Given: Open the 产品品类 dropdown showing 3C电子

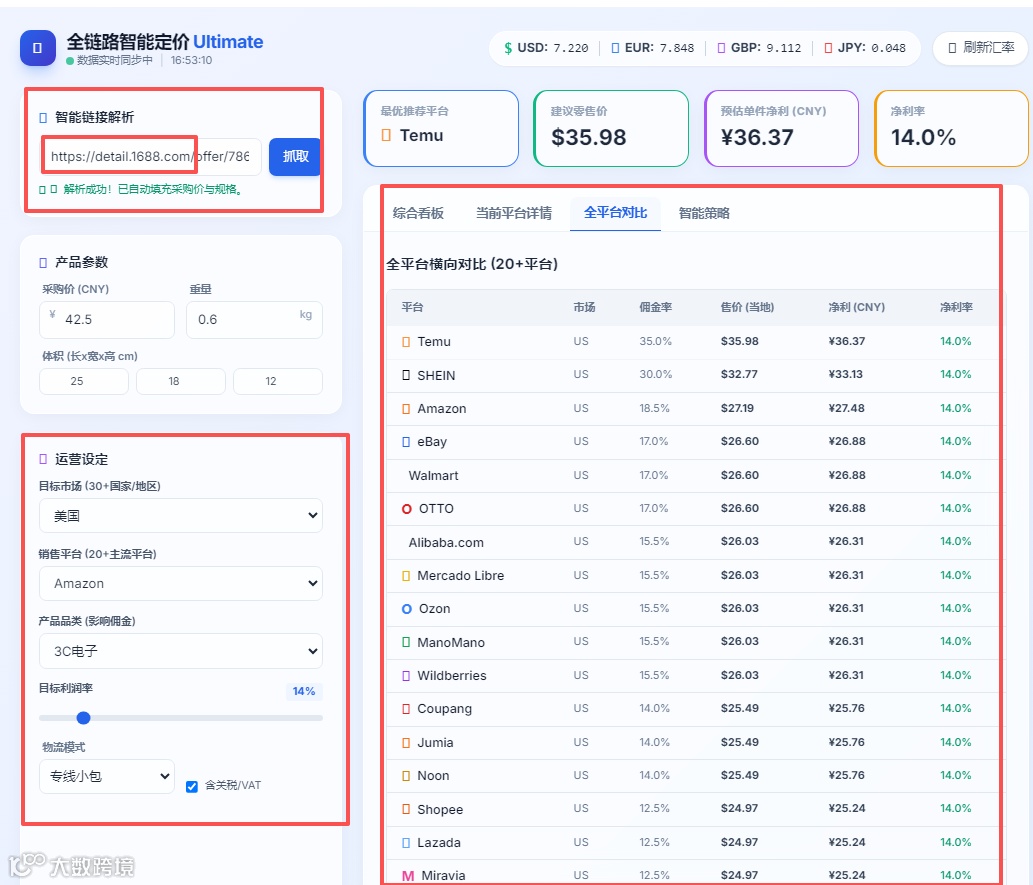Looking at the screenshot, I should (181, 651).
